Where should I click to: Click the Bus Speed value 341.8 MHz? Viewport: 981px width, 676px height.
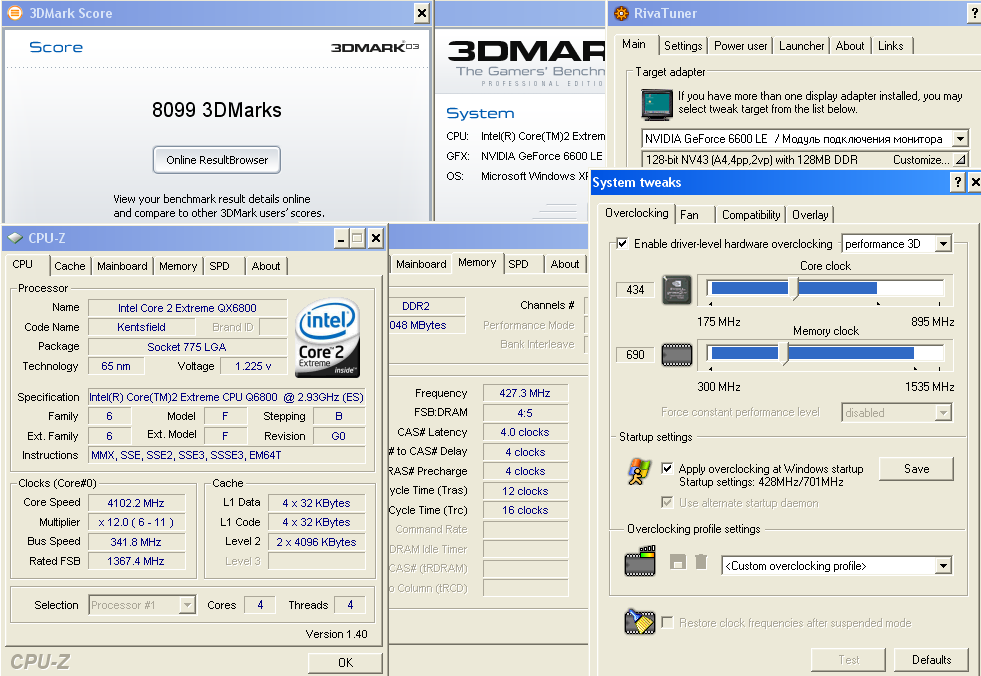pos(136,542)
